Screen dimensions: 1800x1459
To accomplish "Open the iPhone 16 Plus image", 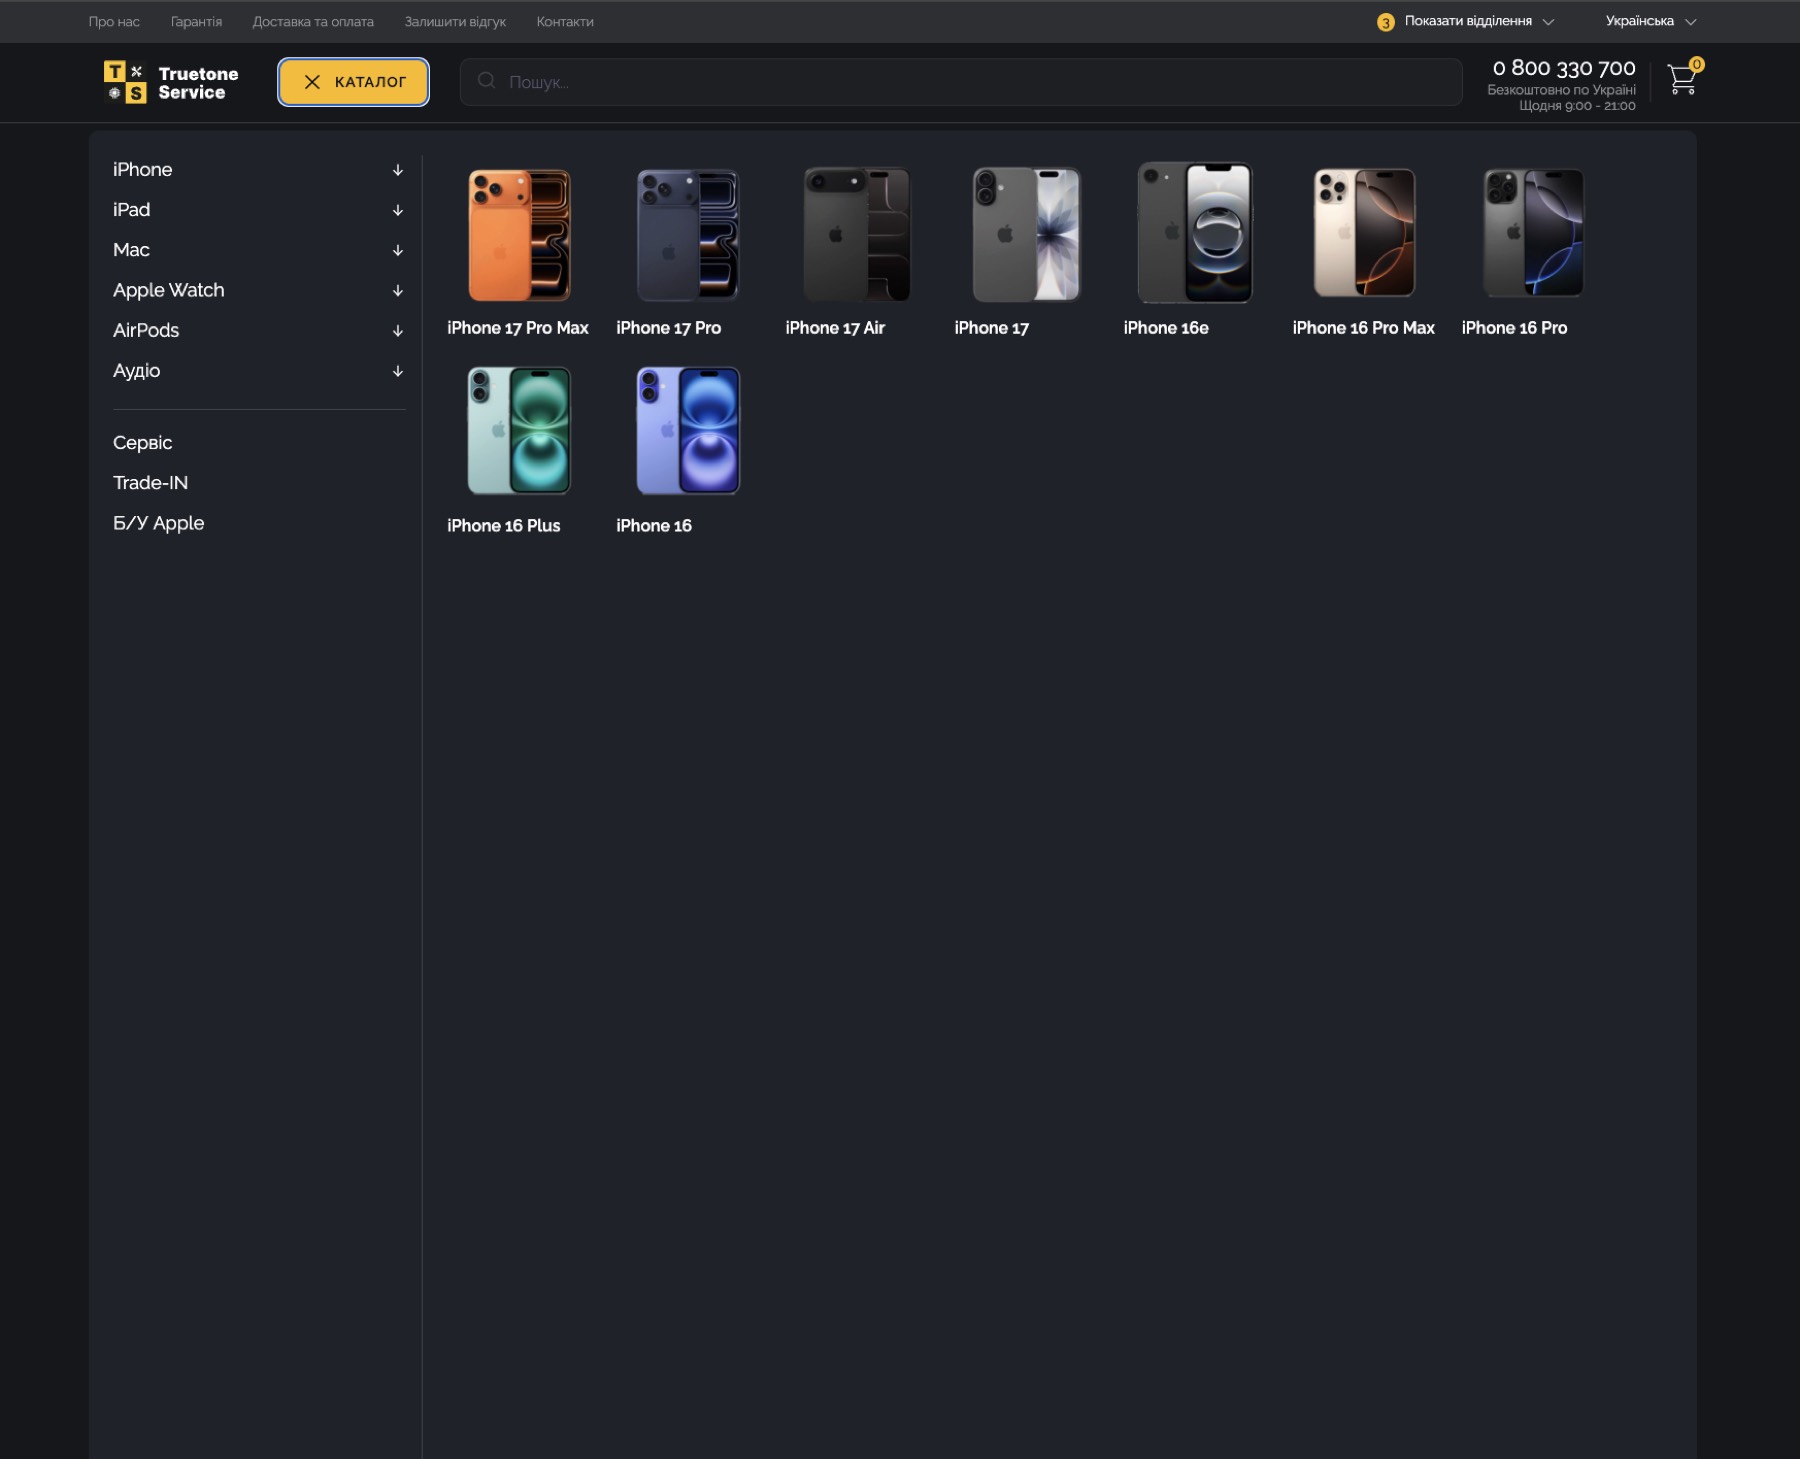I will click(519, 431).
